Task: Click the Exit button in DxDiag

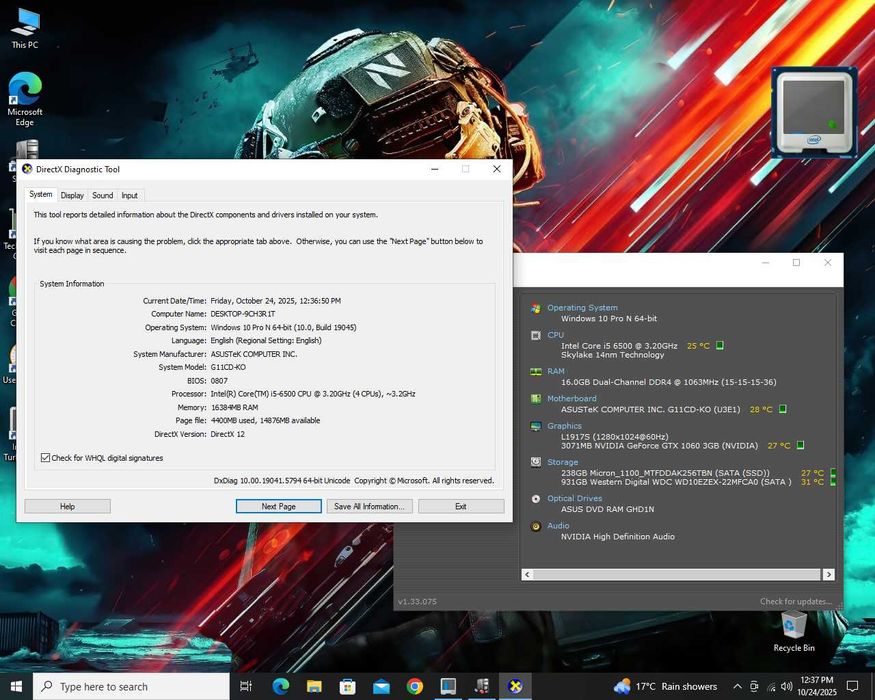Action: pos(461,506)
